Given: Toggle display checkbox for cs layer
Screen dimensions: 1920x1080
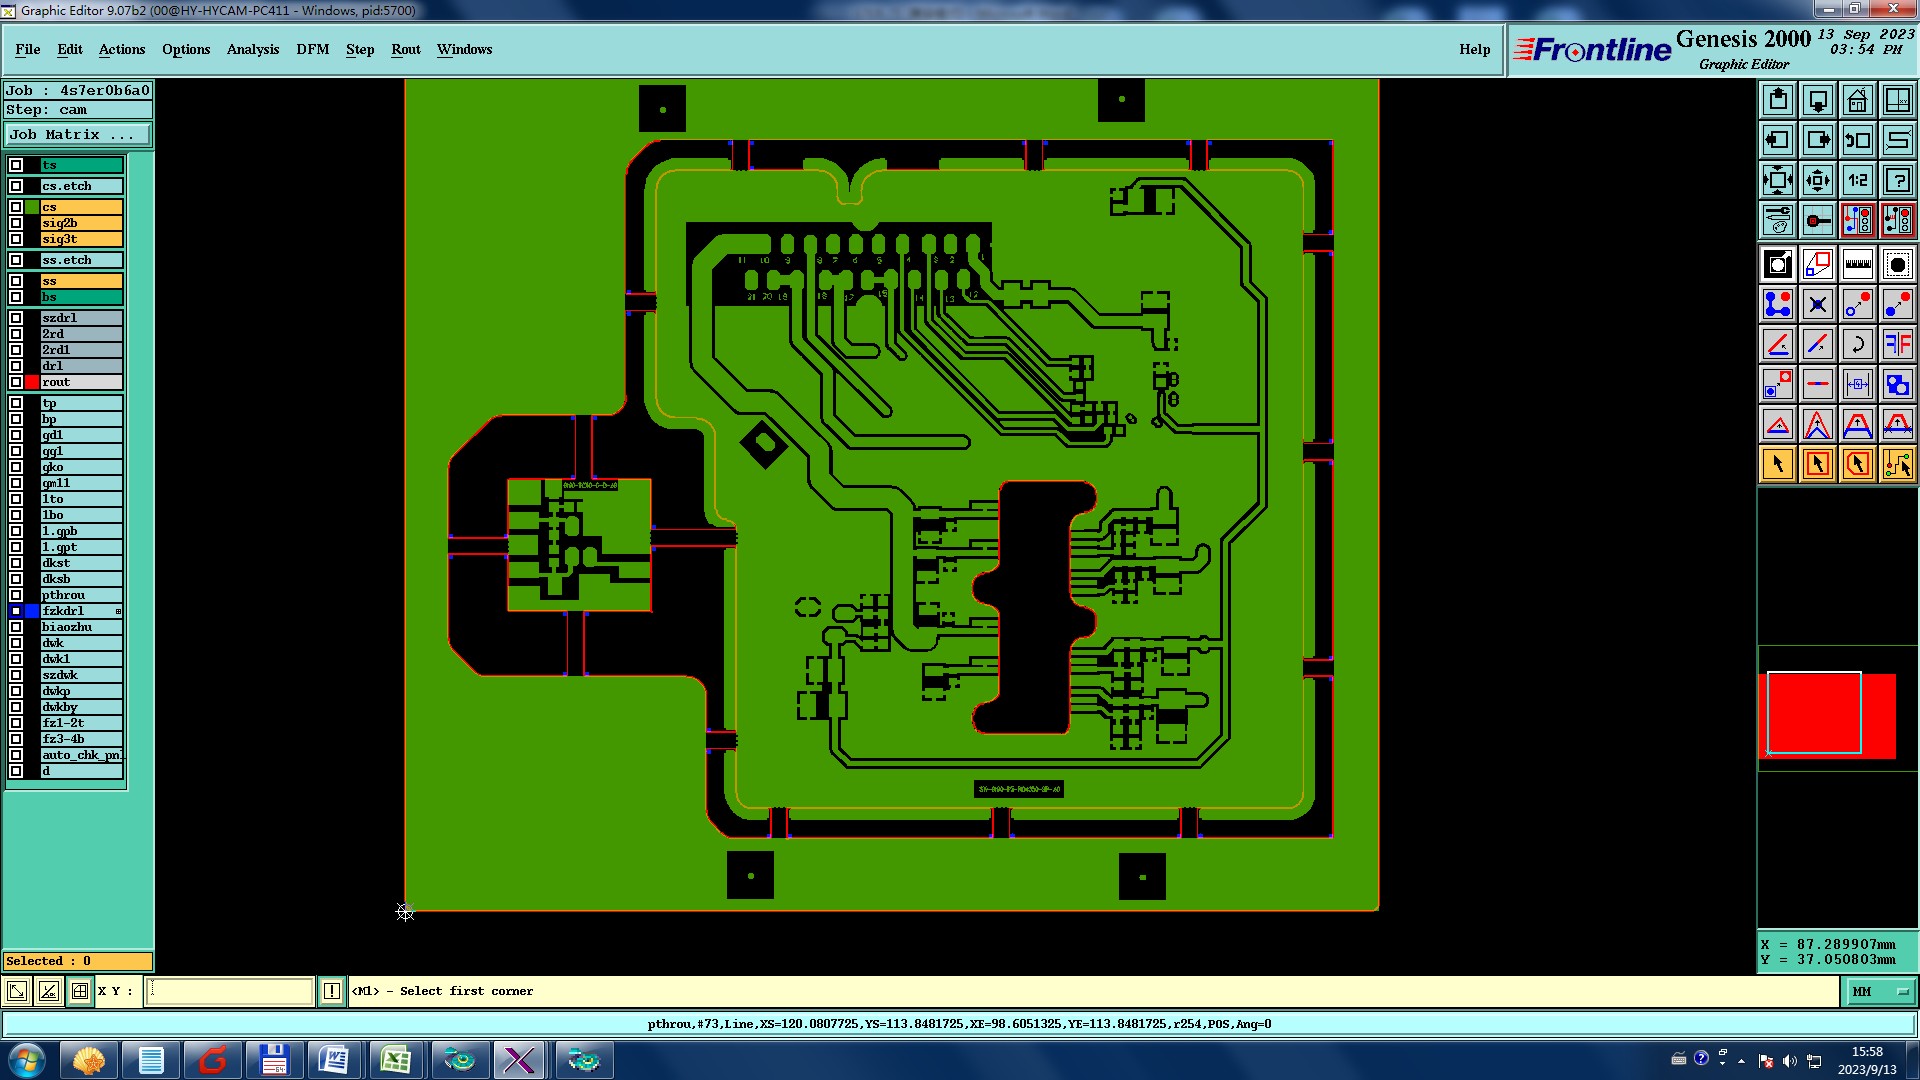Looking at the screenshot, I should pyautogui.click(x=16, y=207).
